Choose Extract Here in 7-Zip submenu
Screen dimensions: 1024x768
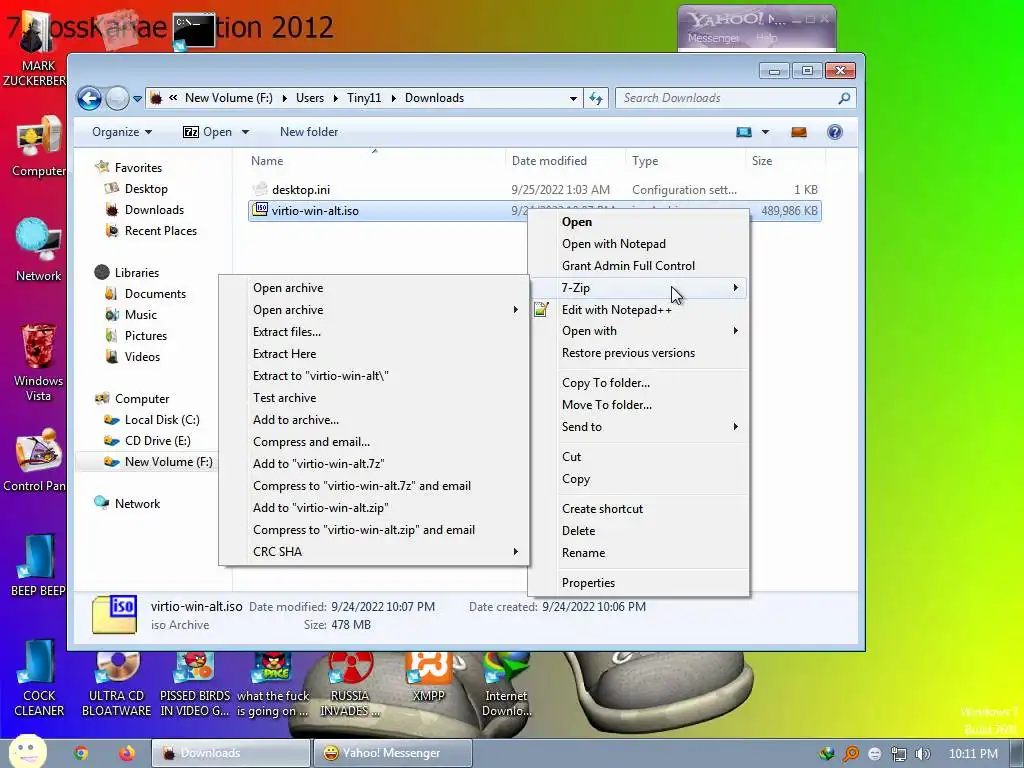point(374,354)
